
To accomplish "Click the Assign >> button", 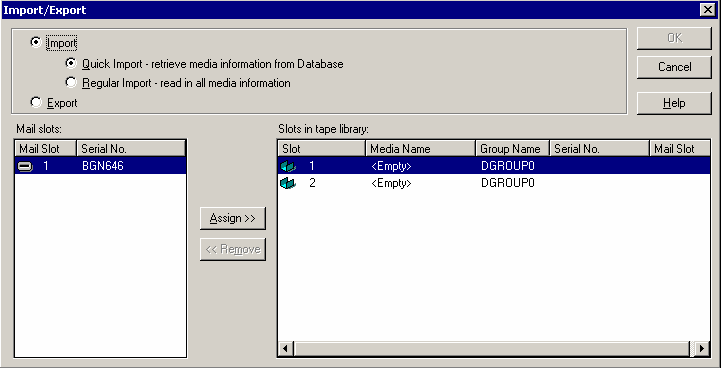I will [x=233, y=218].
